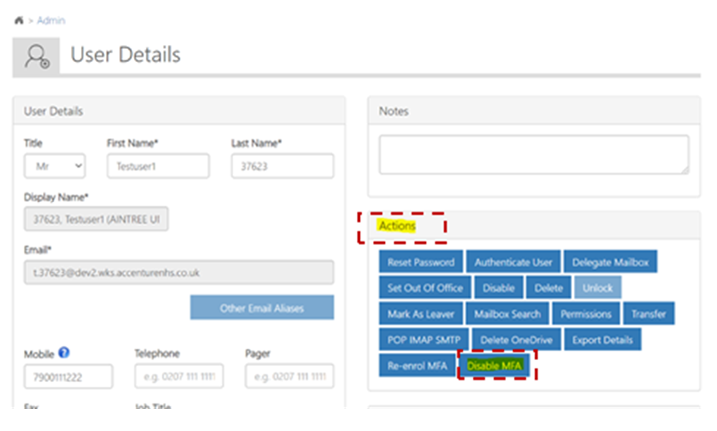Click the Disable MFA button
This screenshot has height=431, width=717.
(494, 366)
